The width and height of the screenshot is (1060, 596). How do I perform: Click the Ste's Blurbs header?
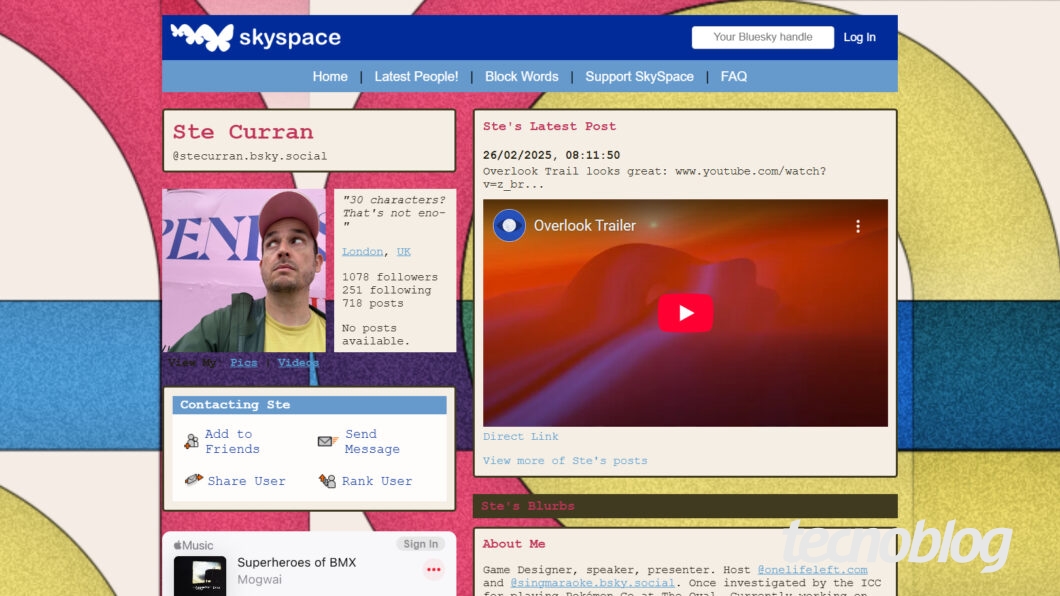point(685,506)
